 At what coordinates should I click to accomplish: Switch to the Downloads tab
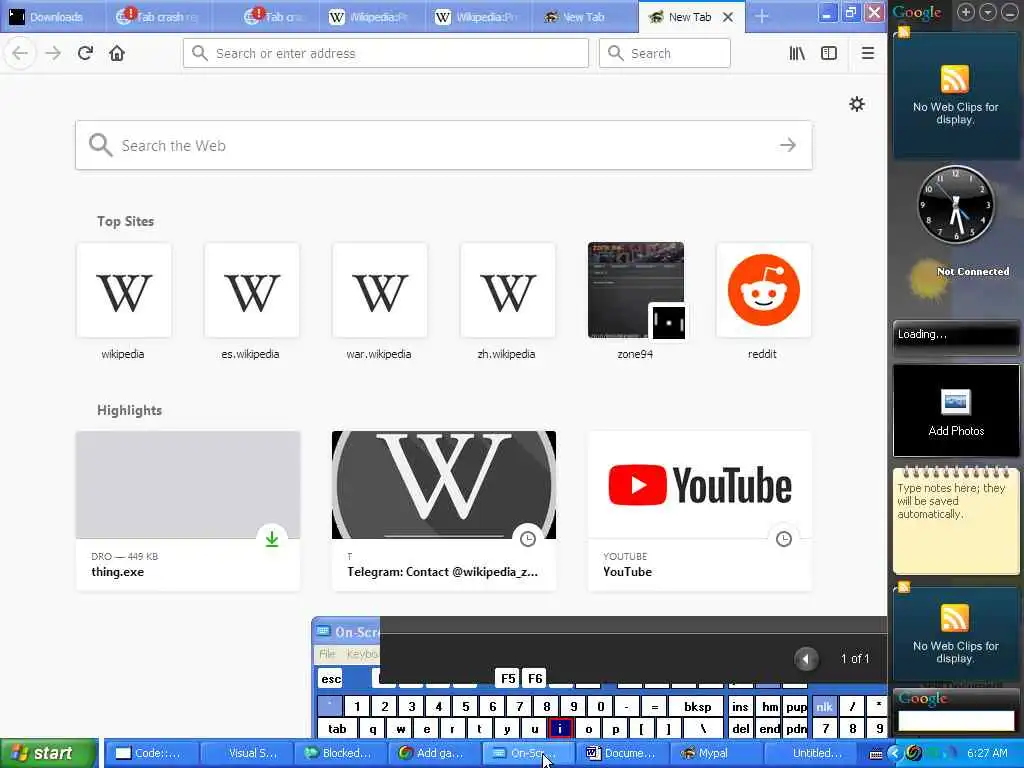click(x=52, y=17)
